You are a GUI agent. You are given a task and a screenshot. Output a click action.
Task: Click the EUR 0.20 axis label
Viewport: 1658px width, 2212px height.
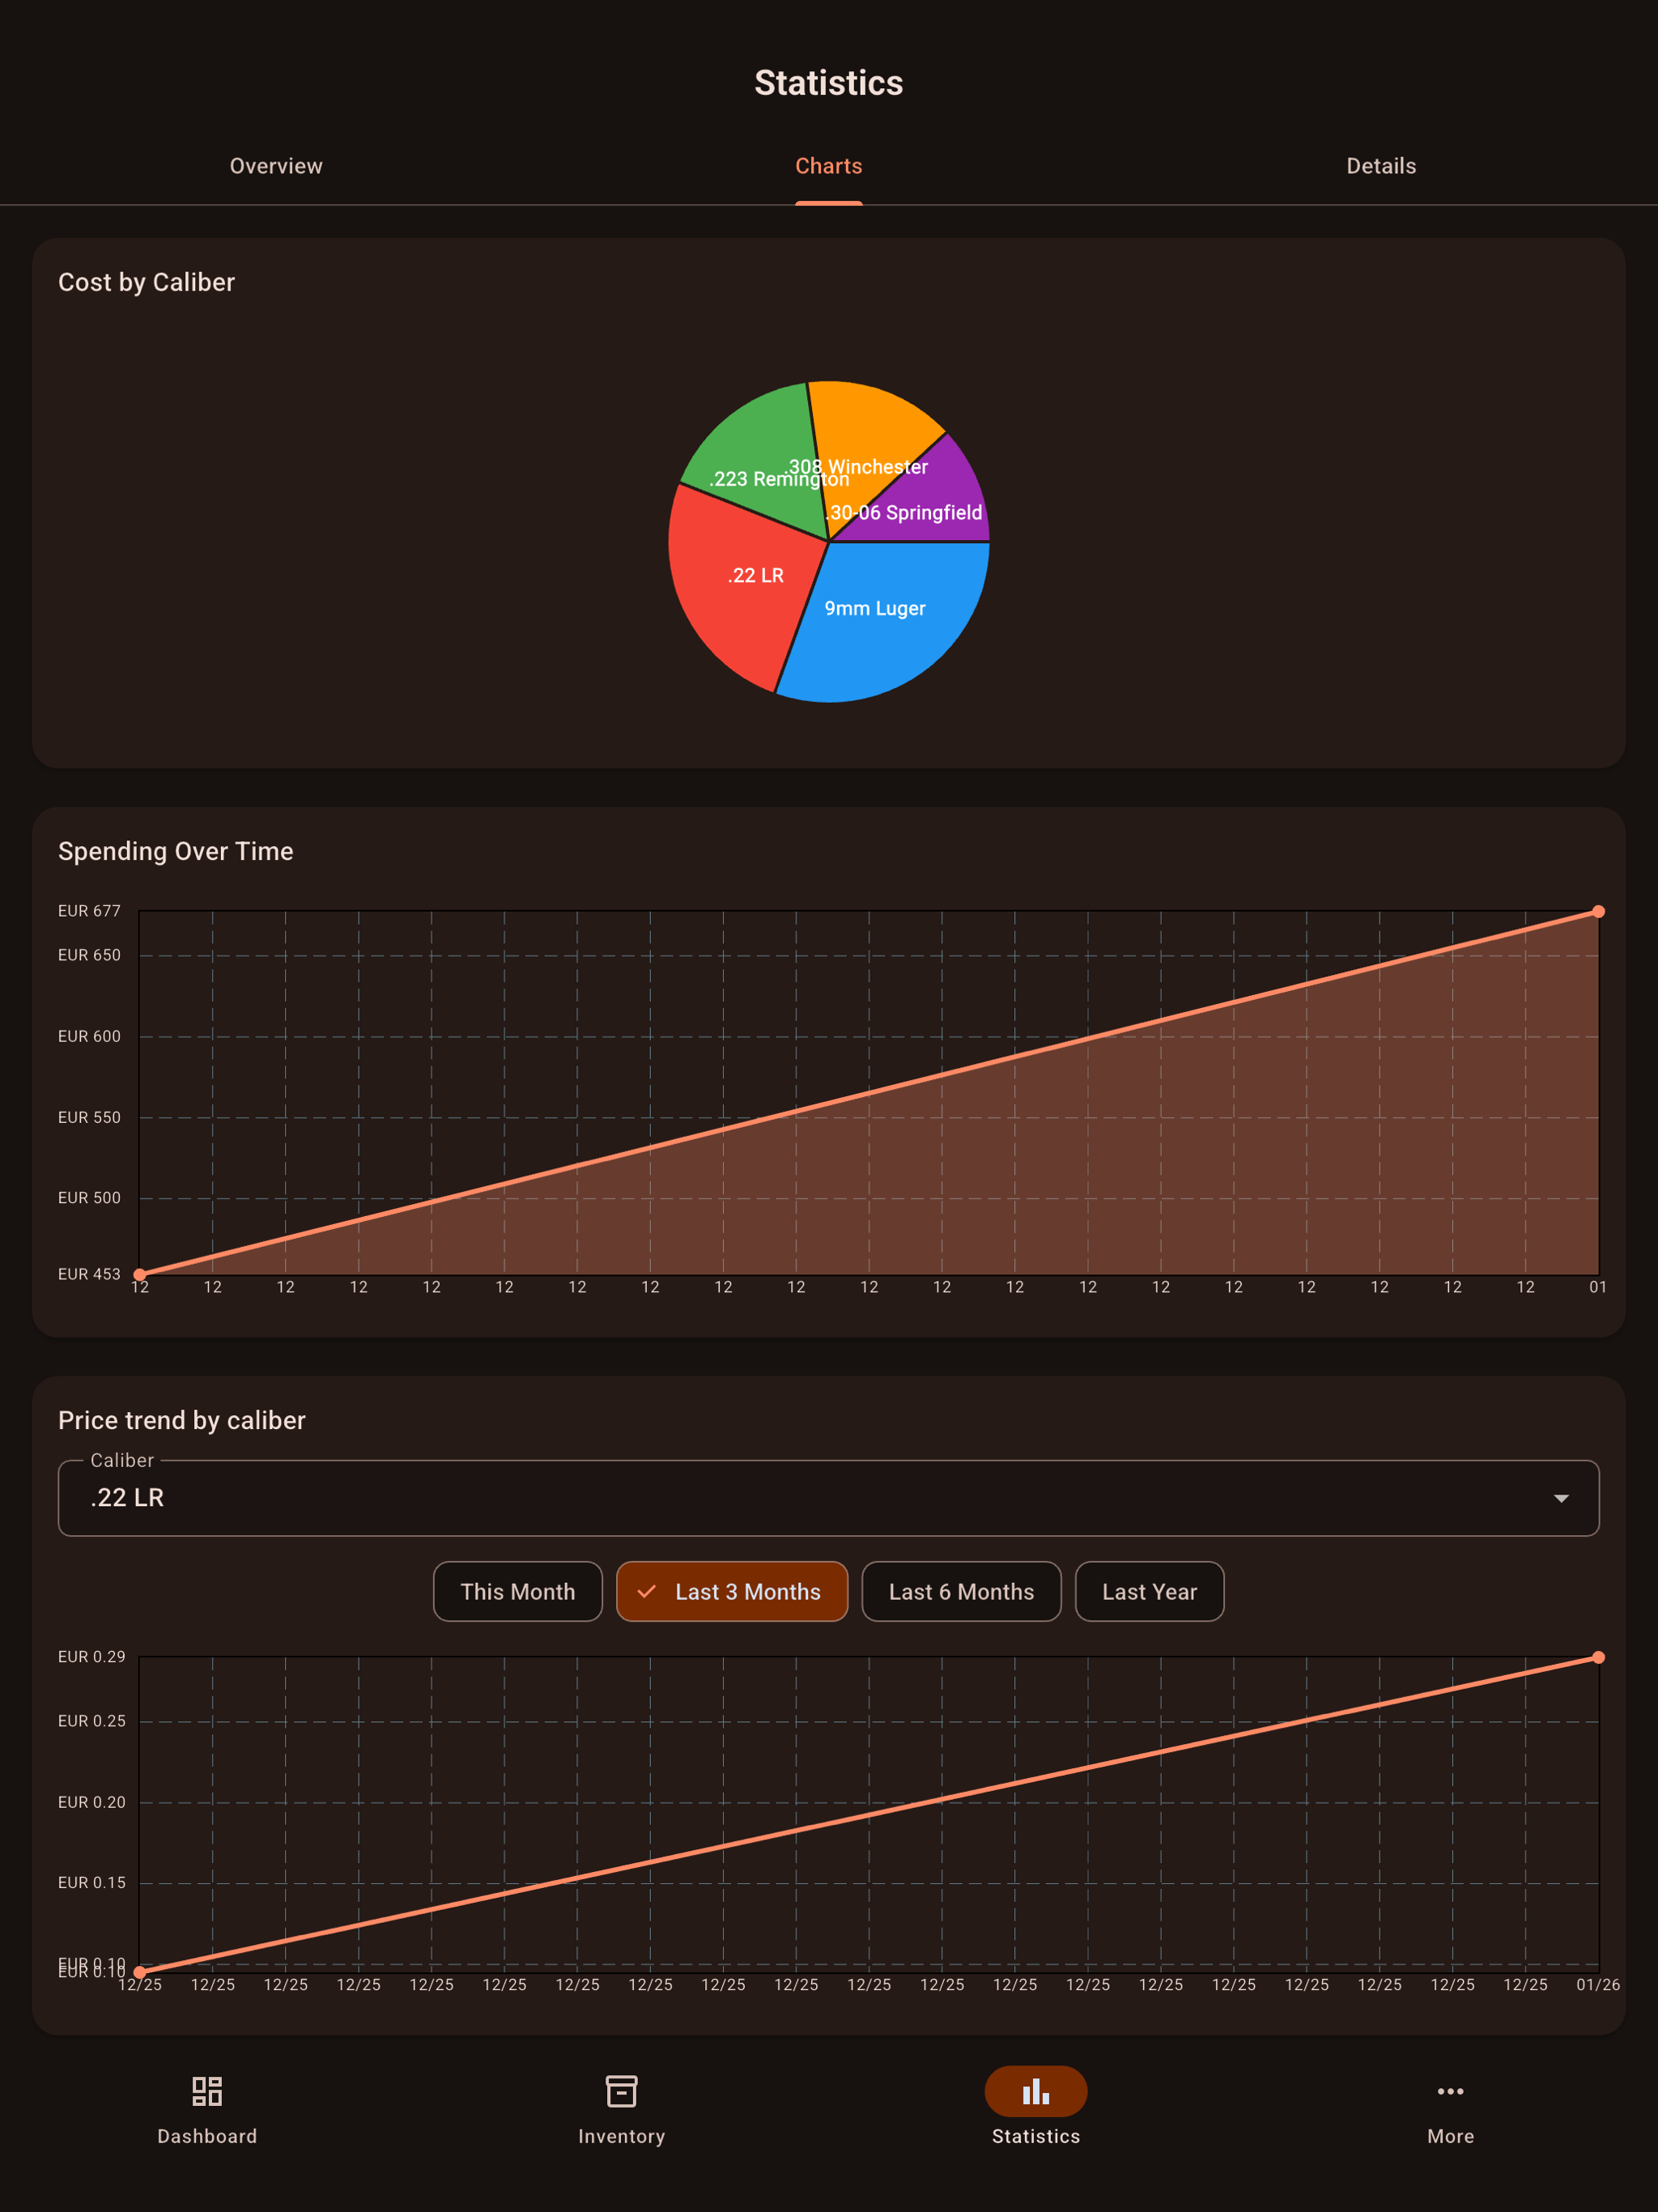coord(92,1802)
